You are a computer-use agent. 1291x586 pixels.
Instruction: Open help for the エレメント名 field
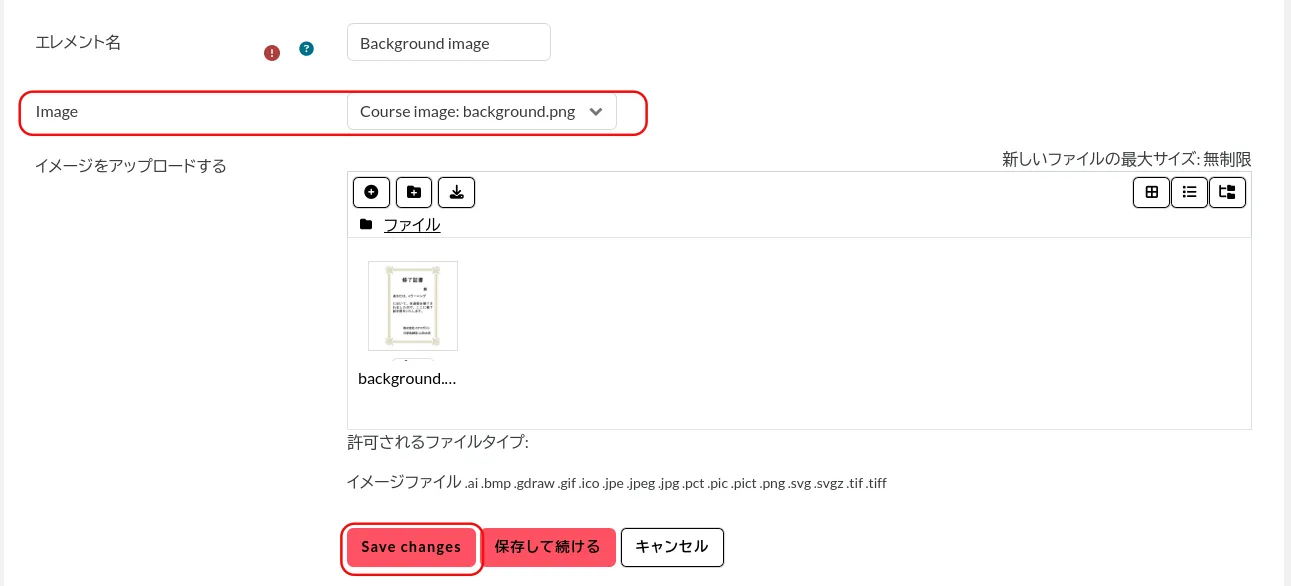point(307,49)
